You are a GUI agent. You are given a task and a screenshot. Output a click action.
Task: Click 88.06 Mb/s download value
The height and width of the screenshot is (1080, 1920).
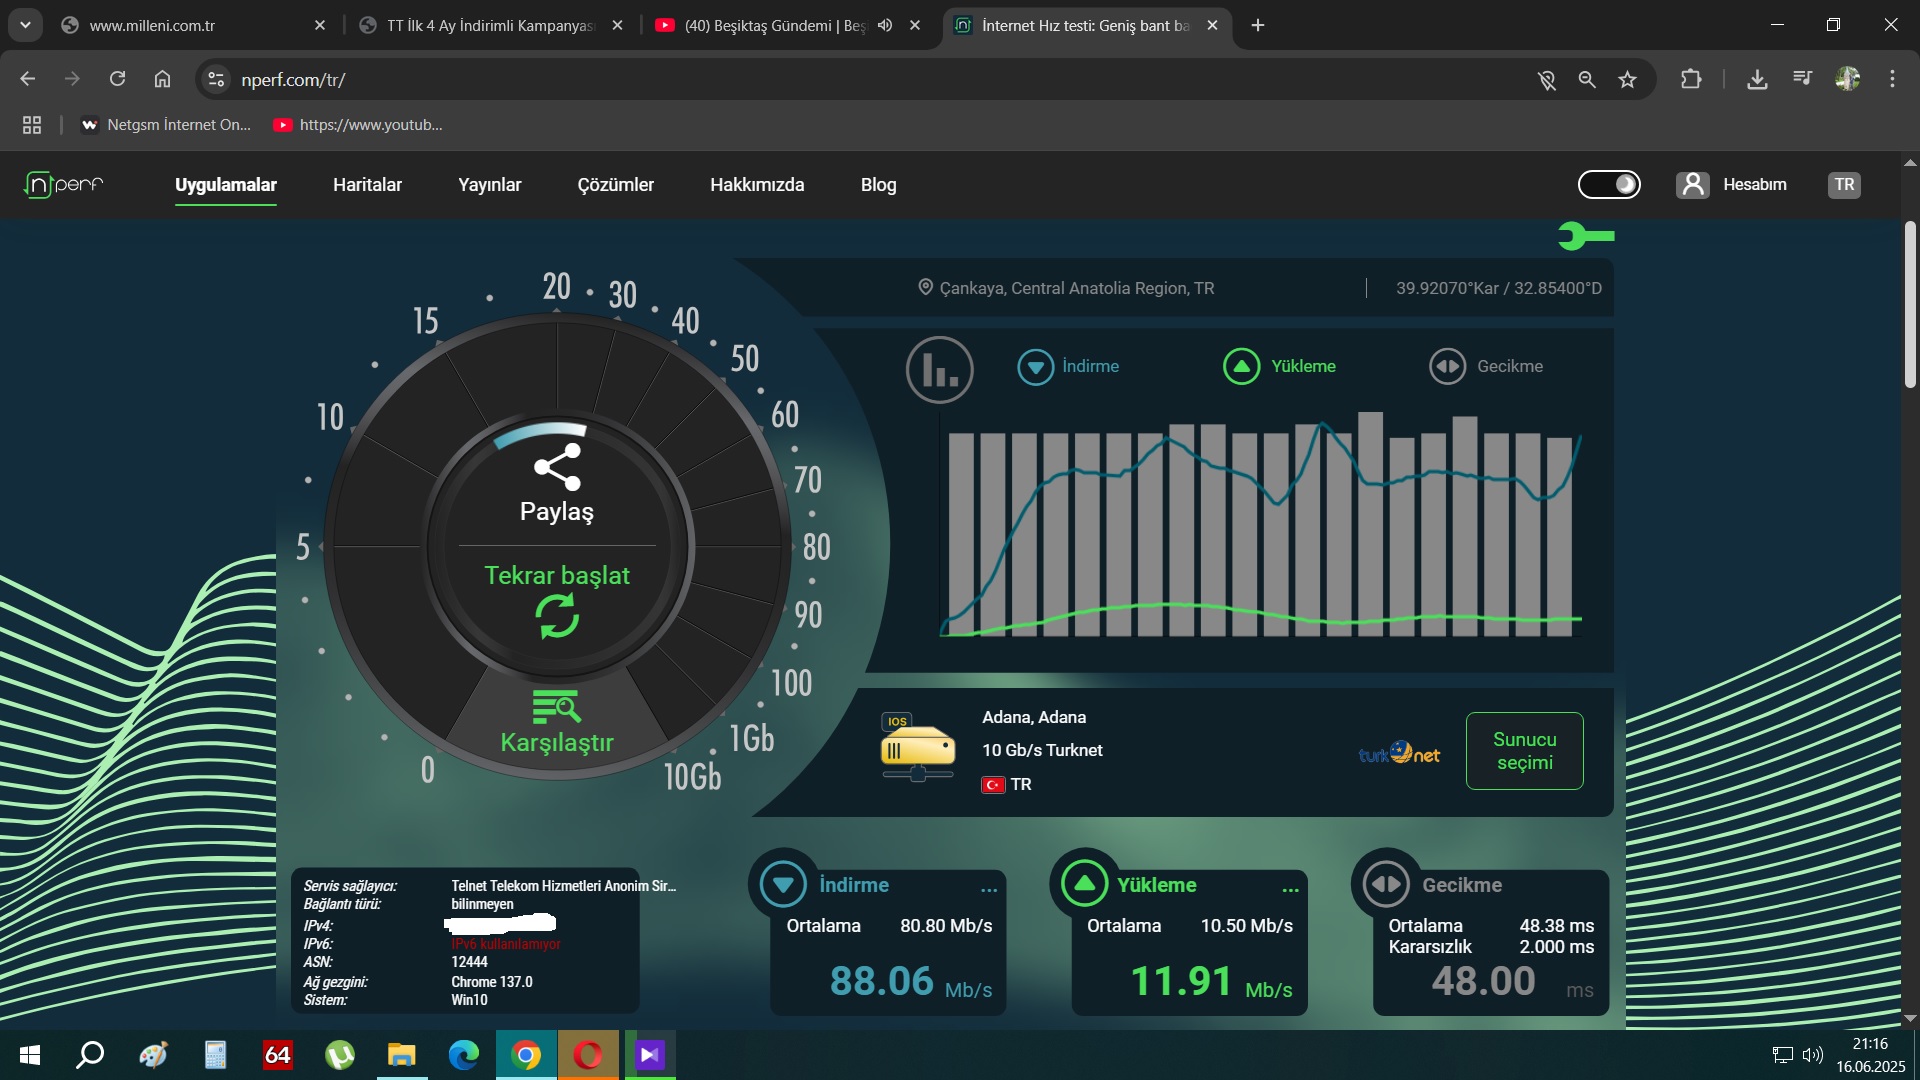click(910, 981)
